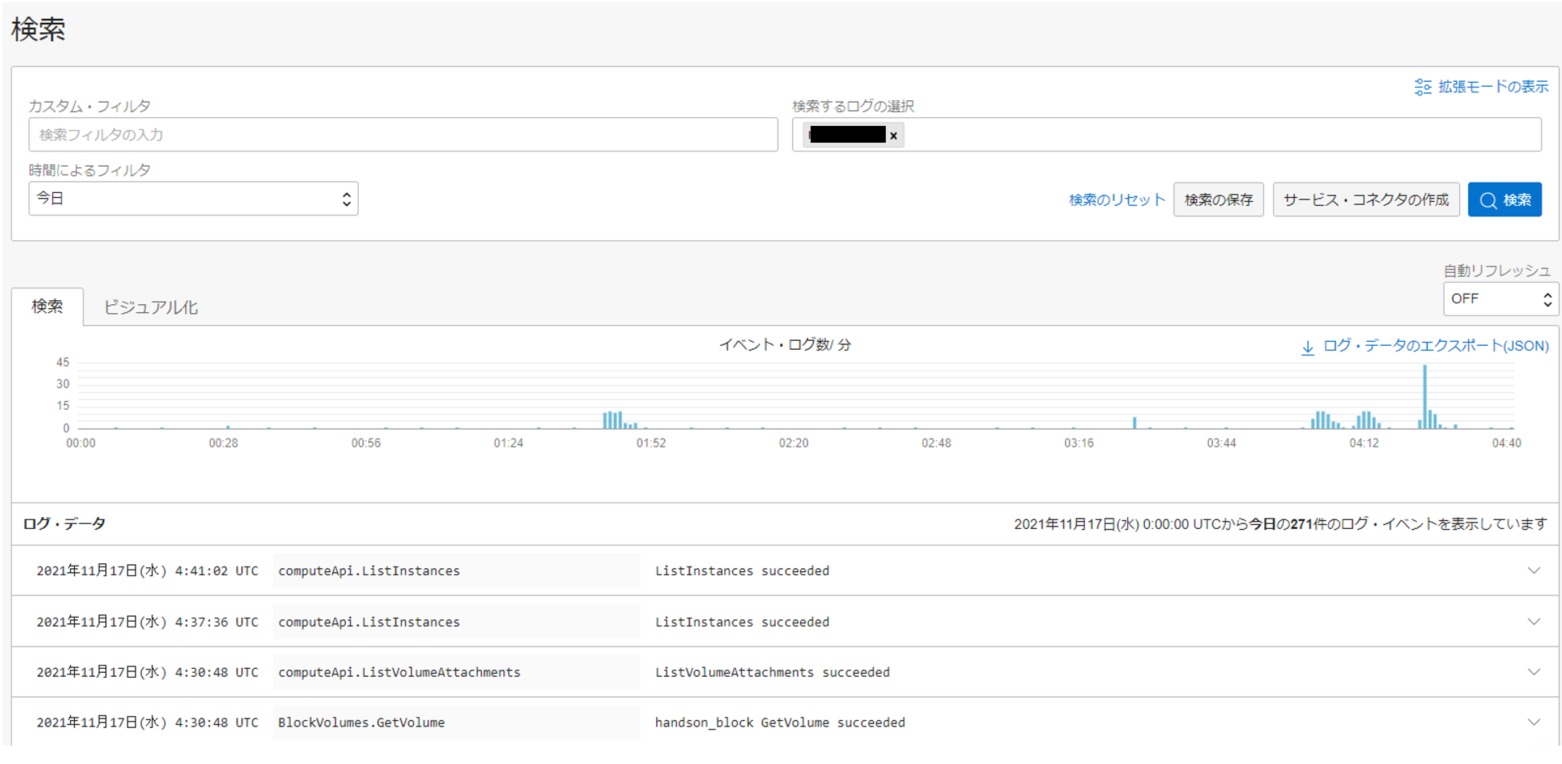
Task: Open the 今日 time filter dropdown
Action: (x=193, y=198)
